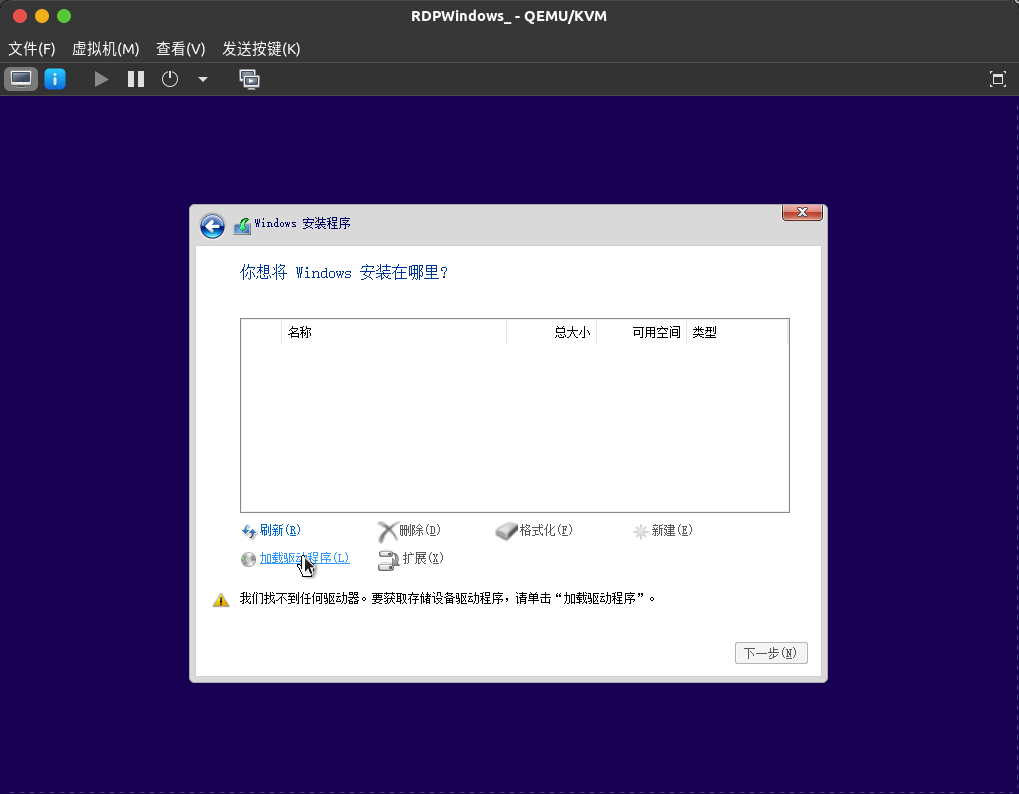Click the 格式化(F) format option
This screenshot has height=794, width=1019.
tap(546, 530)
